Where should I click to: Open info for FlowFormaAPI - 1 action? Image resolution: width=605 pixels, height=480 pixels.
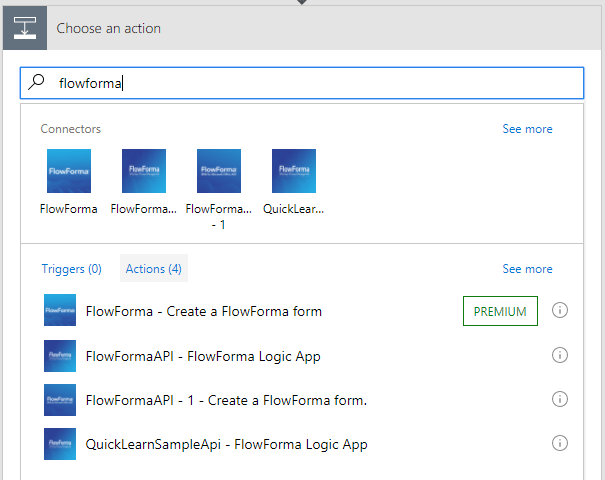[559, 399]
